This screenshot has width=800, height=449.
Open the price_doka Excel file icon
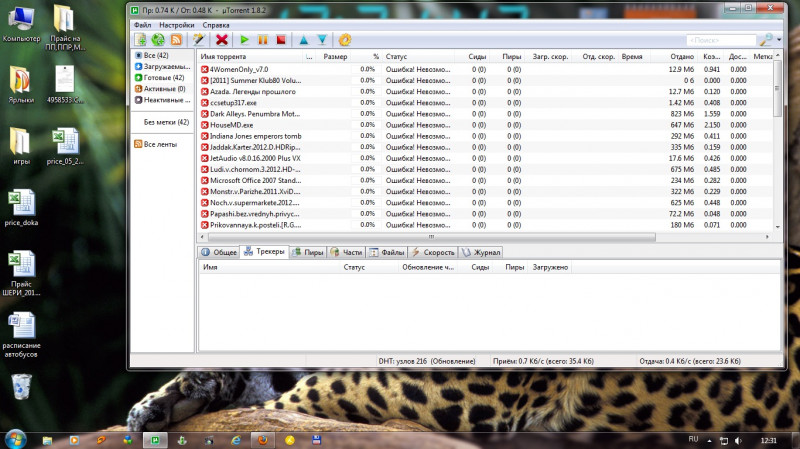coord(21,208)
